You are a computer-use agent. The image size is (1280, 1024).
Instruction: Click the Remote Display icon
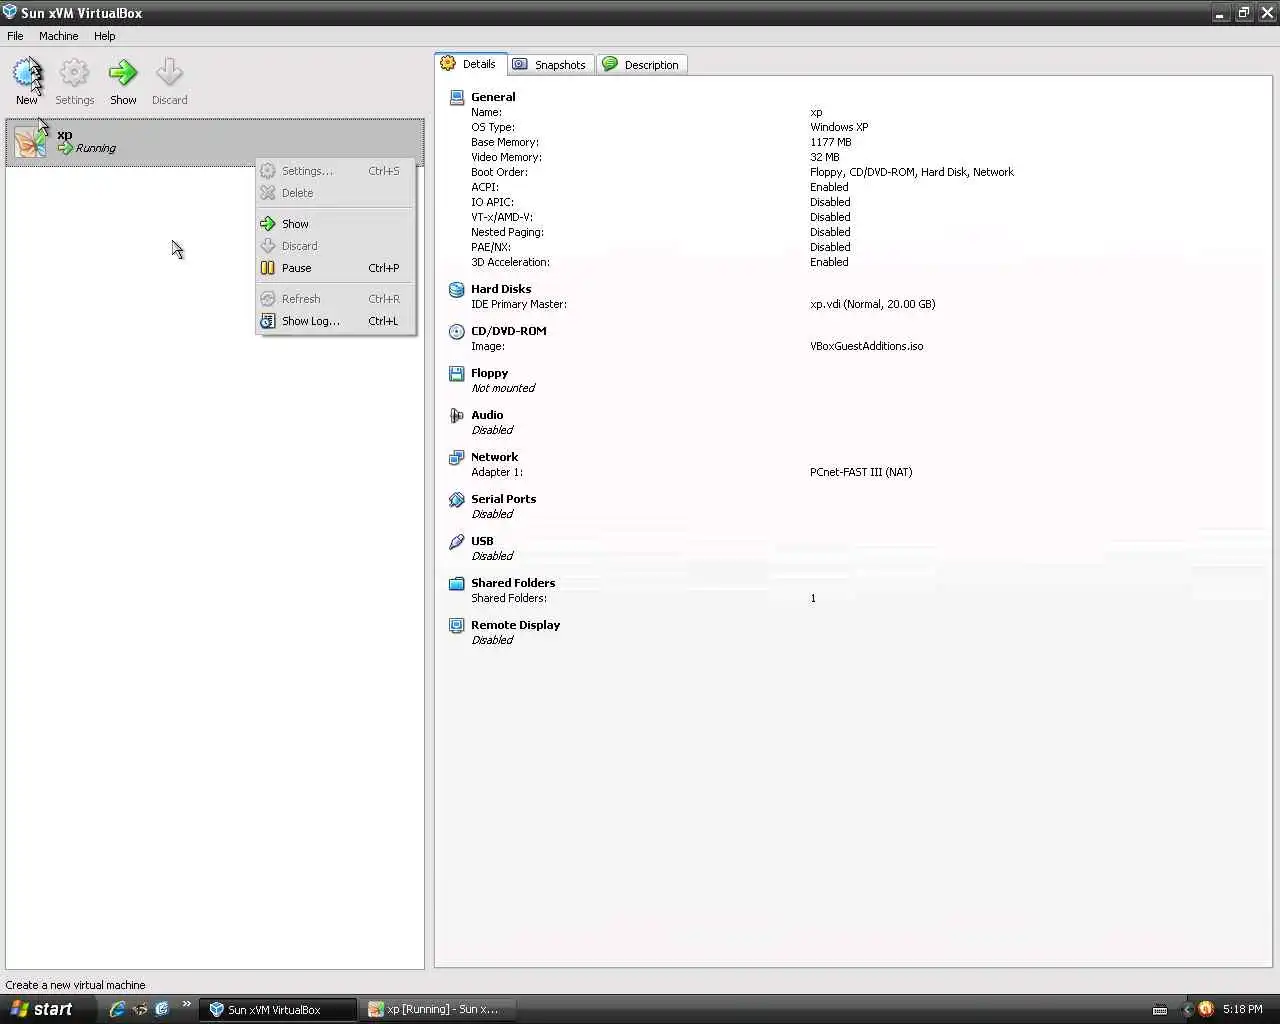457,625
